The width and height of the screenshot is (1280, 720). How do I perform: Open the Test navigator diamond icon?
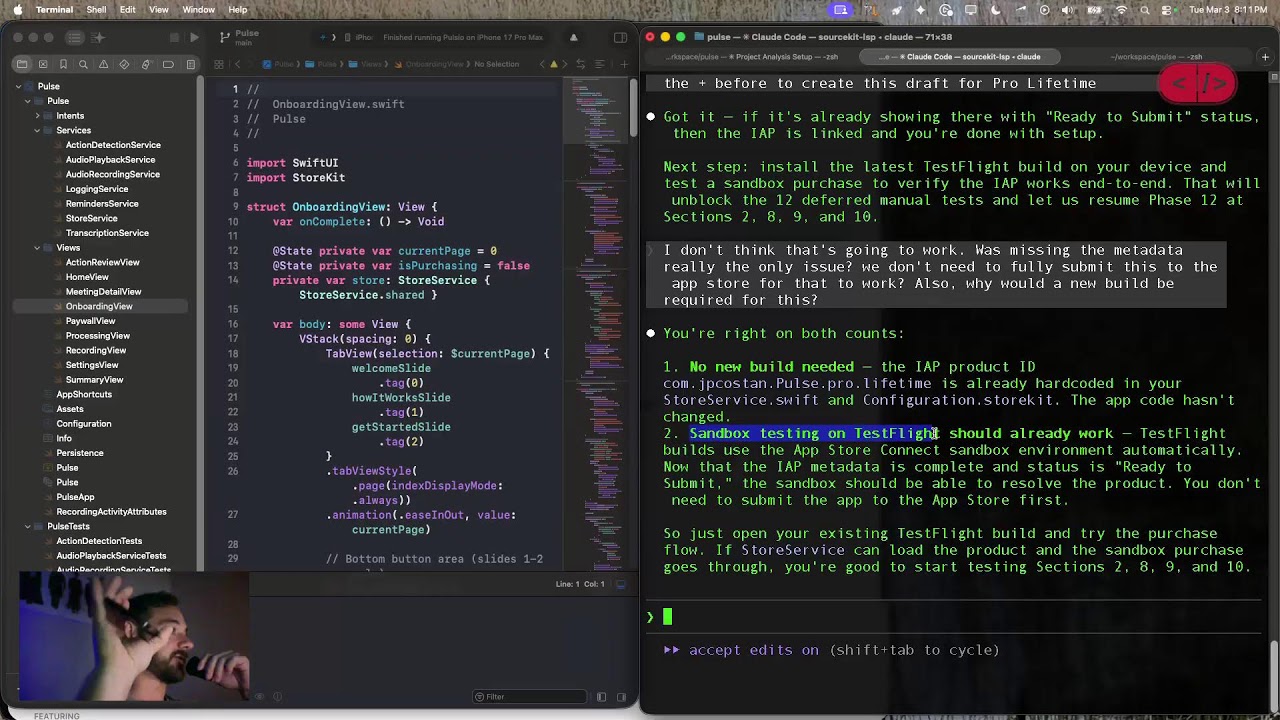pos(125,64)
